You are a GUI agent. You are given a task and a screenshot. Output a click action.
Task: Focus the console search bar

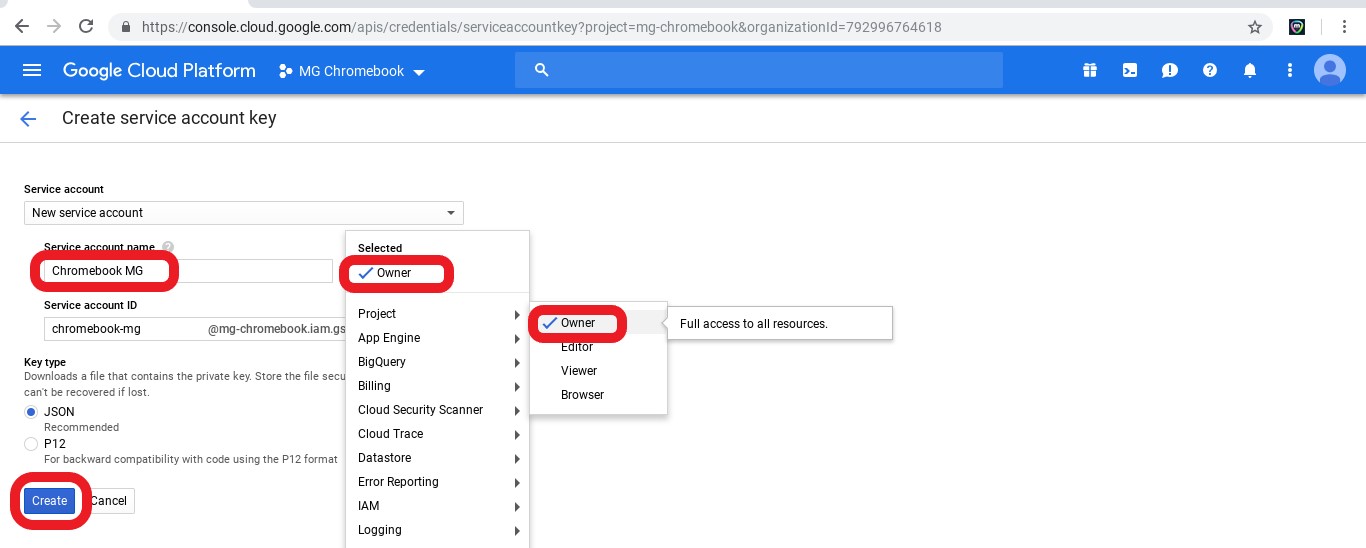(x=759, y=70)
